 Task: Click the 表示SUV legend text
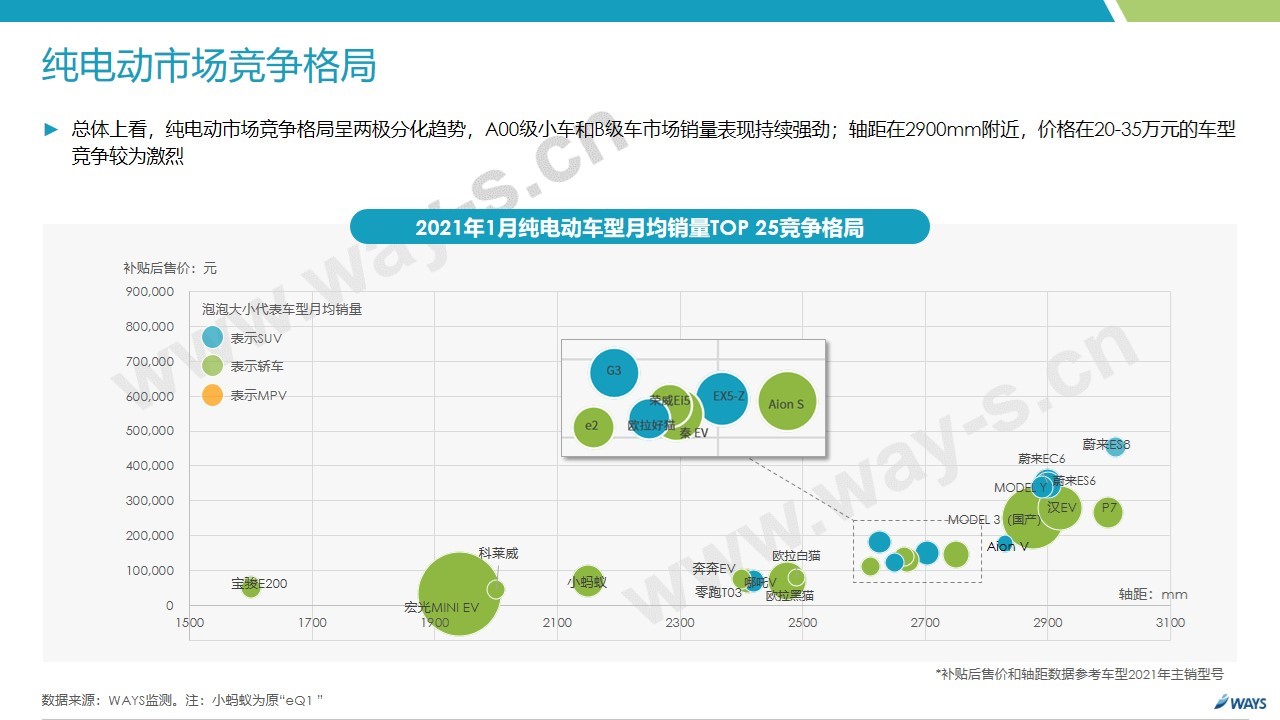pyautogui.click(x=257, y=339)
